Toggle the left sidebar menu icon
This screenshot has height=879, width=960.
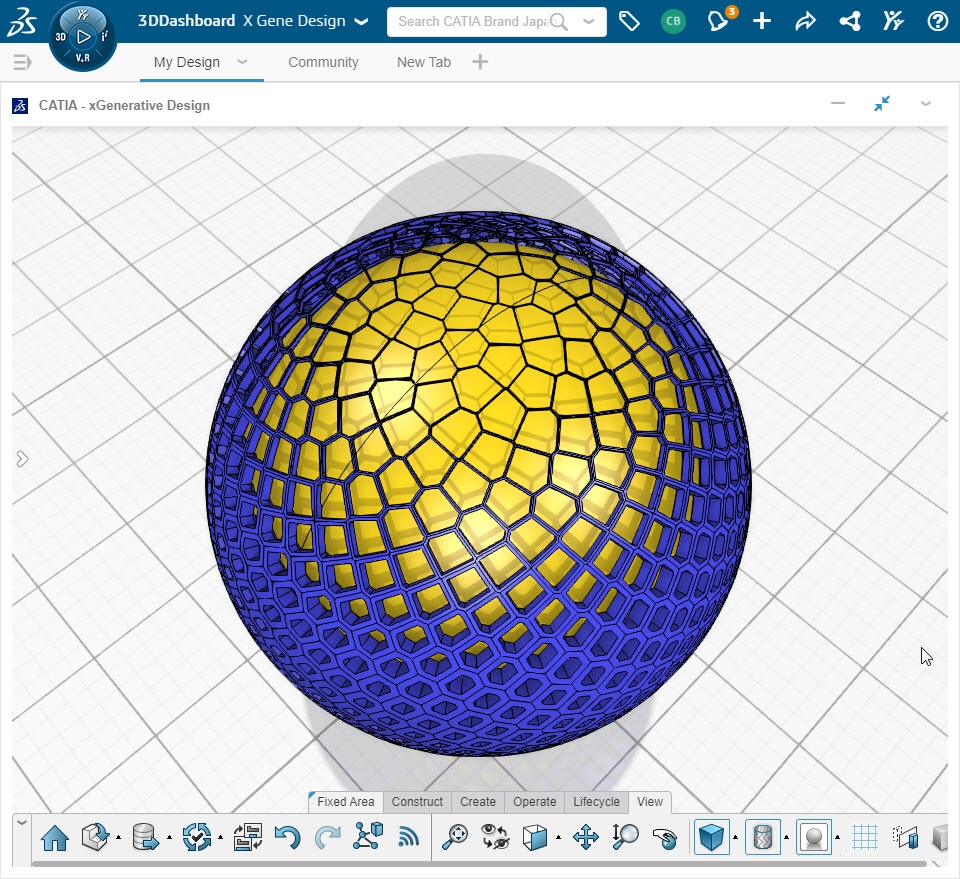(22, 62)
